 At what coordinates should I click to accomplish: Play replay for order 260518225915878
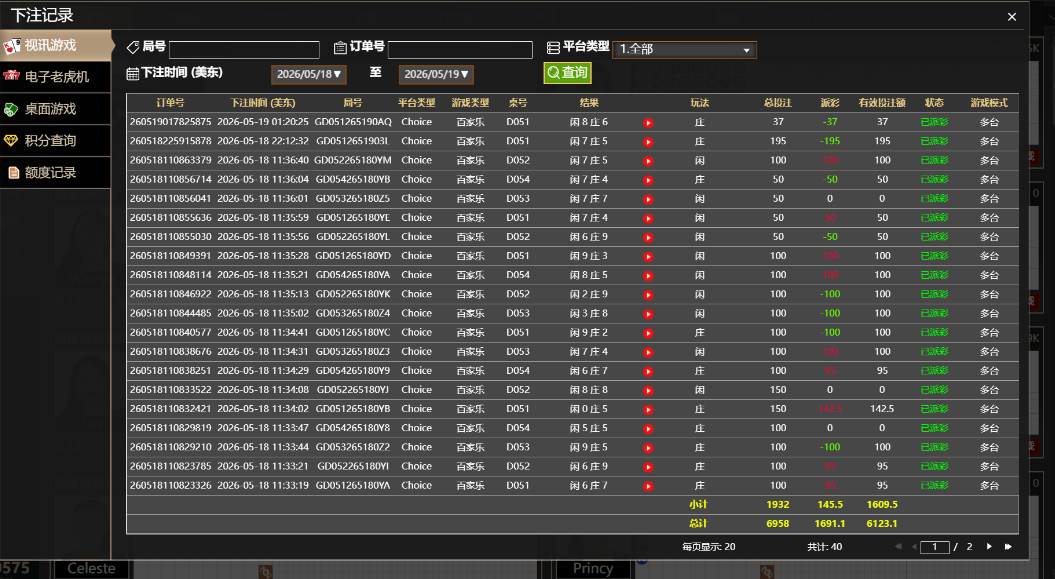tap(648, 142)
